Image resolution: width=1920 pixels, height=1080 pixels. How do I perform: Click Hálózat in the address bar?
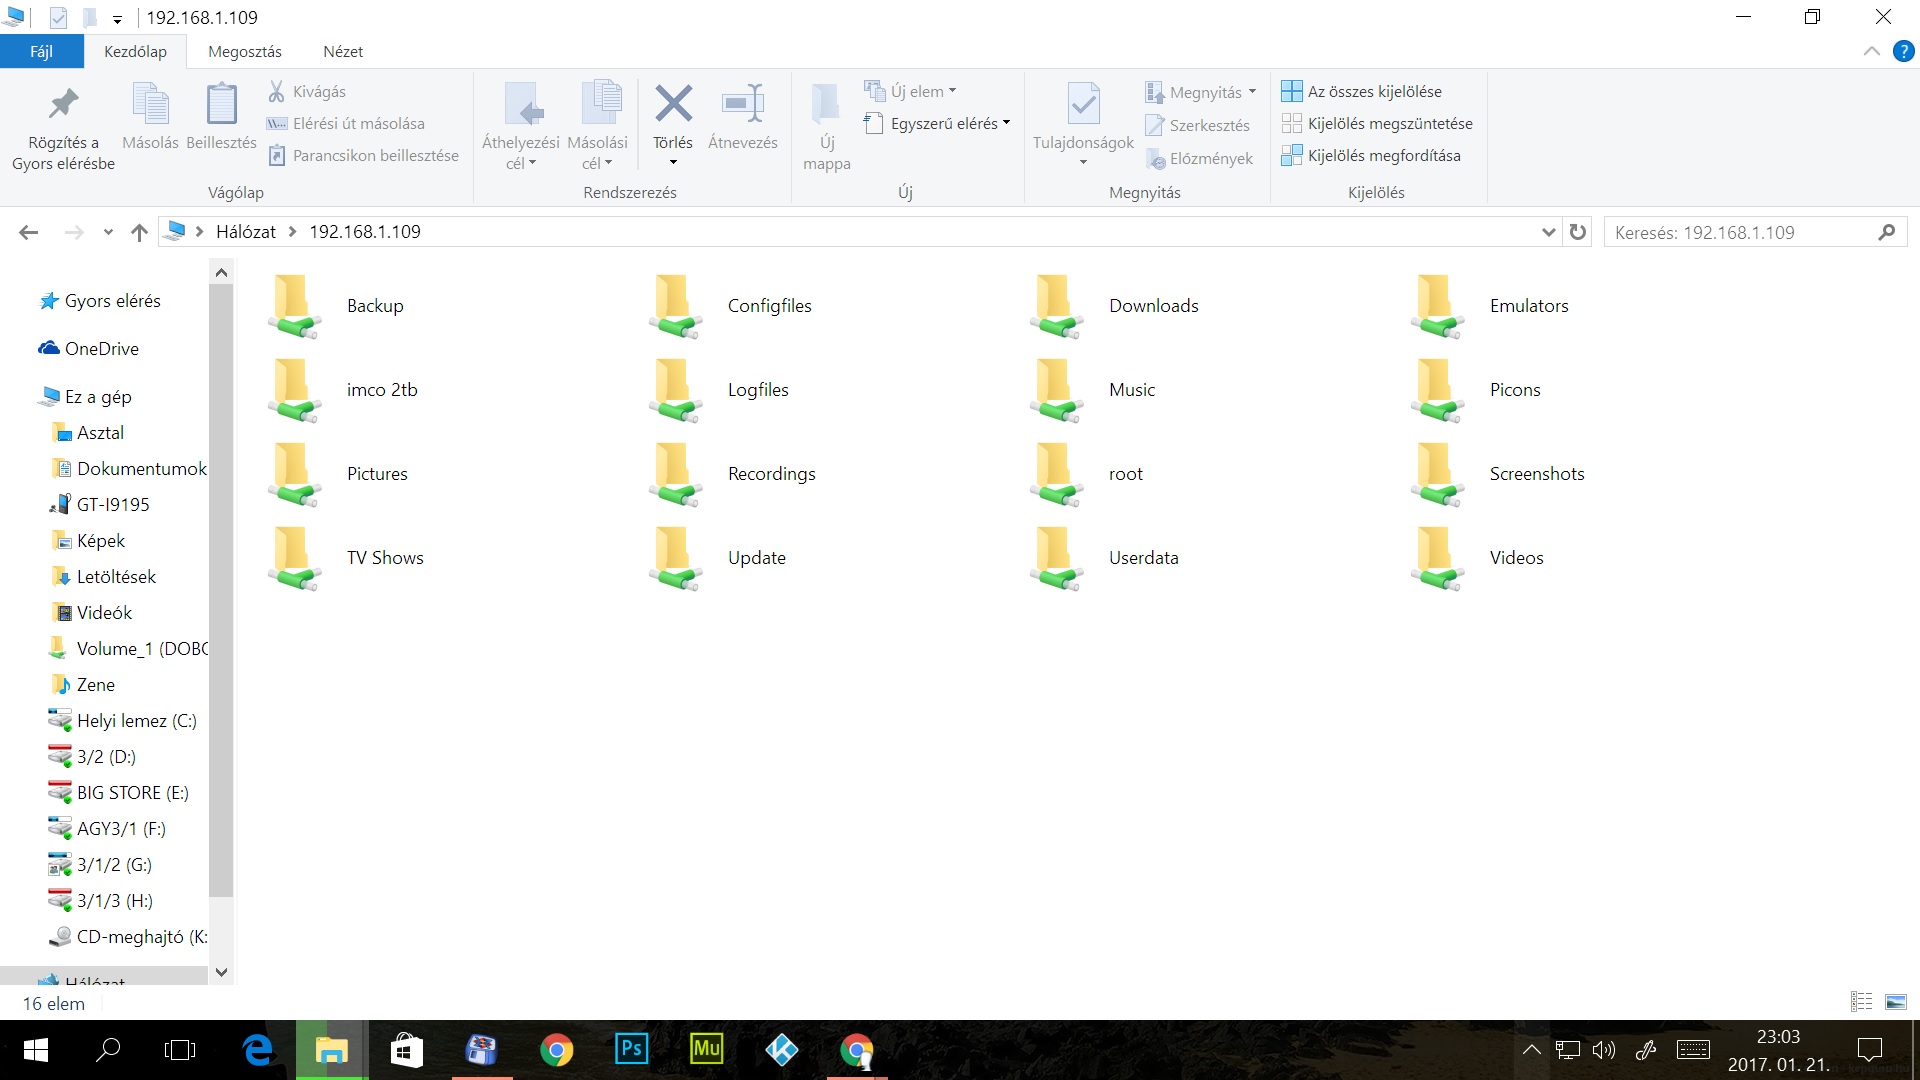click(246, 231)
